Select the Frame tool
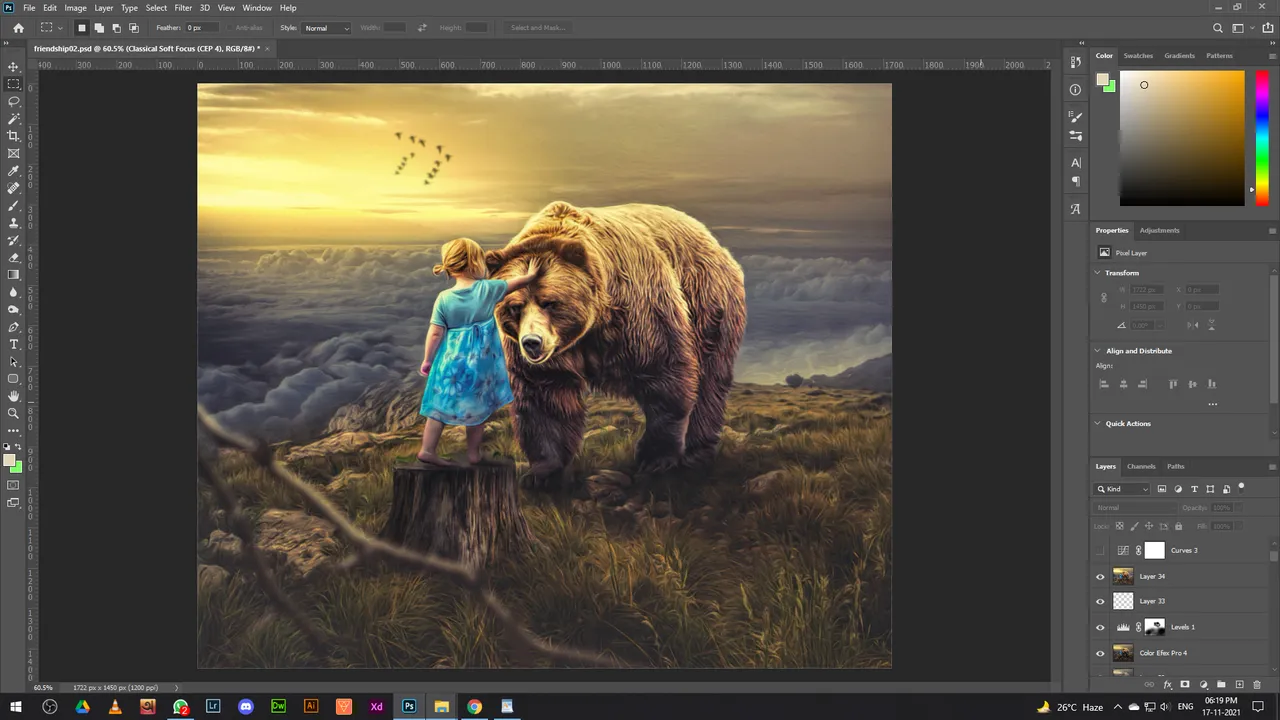1280x720 pixels. [14, 154]
